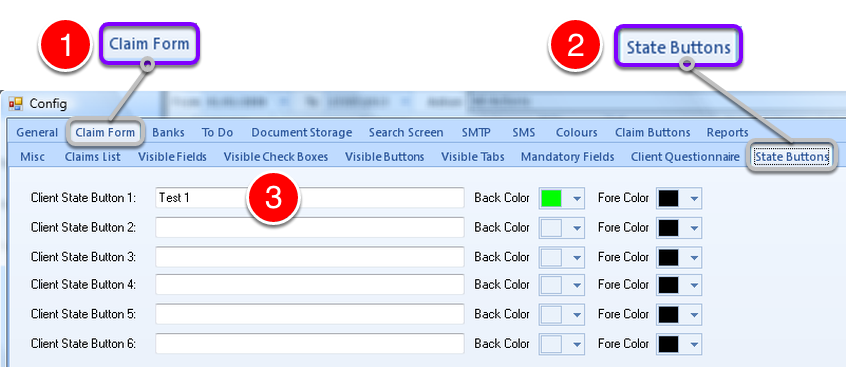Expand Fore Color dropdown arrow for Button 6
This screenshot has width=846, height=370.
[x=694, y=345]
